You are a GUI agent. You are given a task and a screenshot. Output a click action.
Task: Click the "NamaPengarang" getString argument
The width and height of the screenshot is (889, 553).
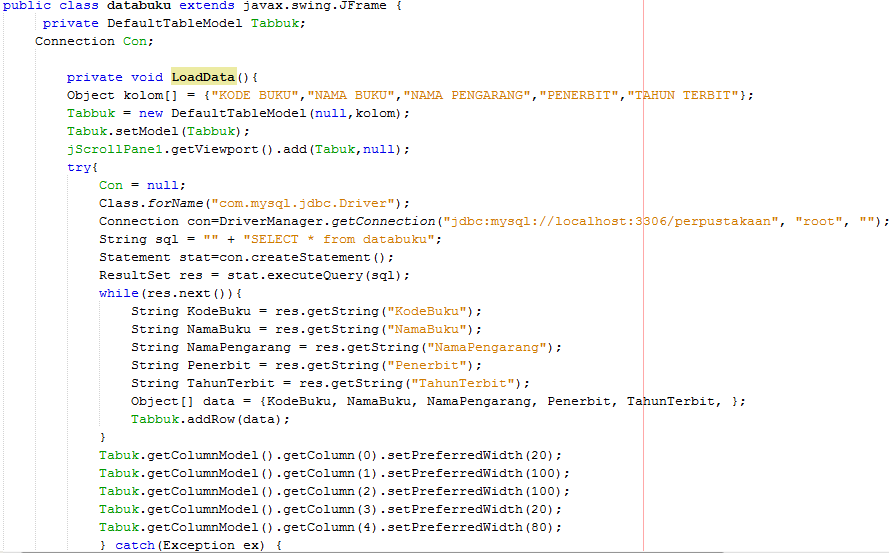[x=487, y=348]
